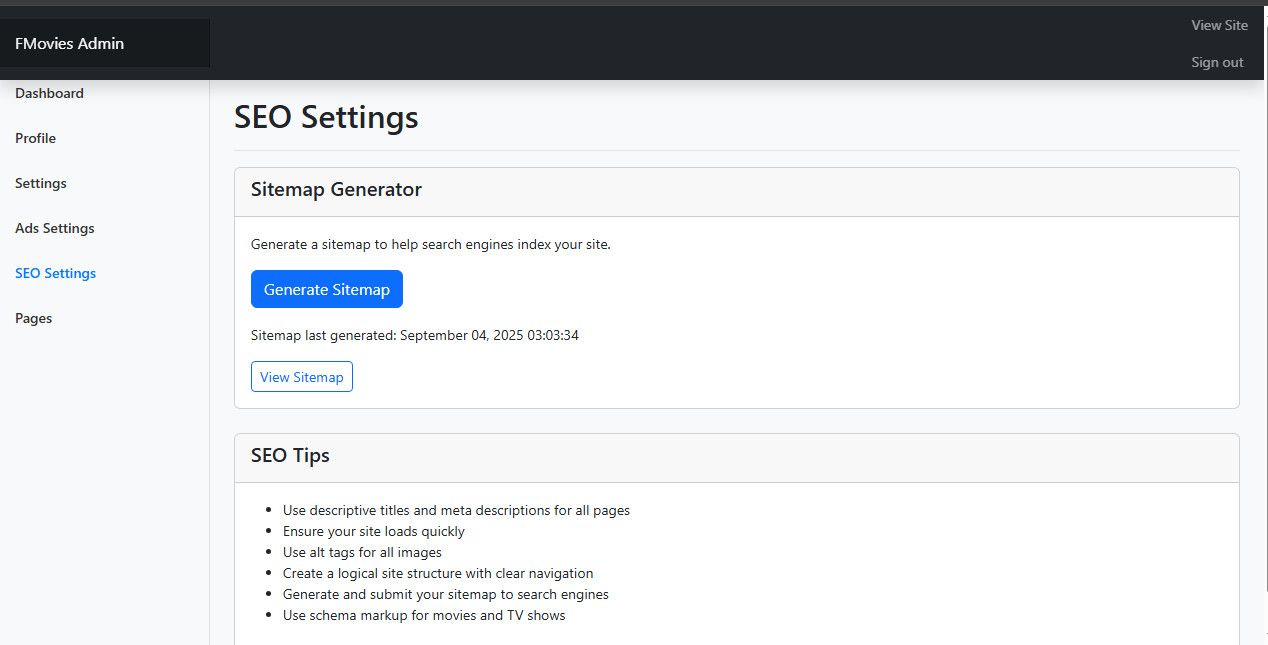Click the tip about logical site structure
1268x645 pixels.
pyautogui.click(x=438, y=573)
